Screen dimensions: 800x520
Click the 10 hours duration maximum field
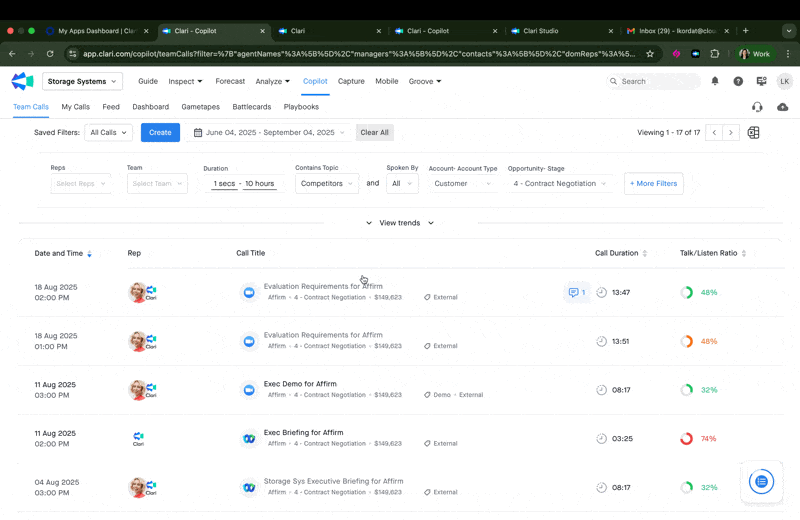tap(260, 184)
